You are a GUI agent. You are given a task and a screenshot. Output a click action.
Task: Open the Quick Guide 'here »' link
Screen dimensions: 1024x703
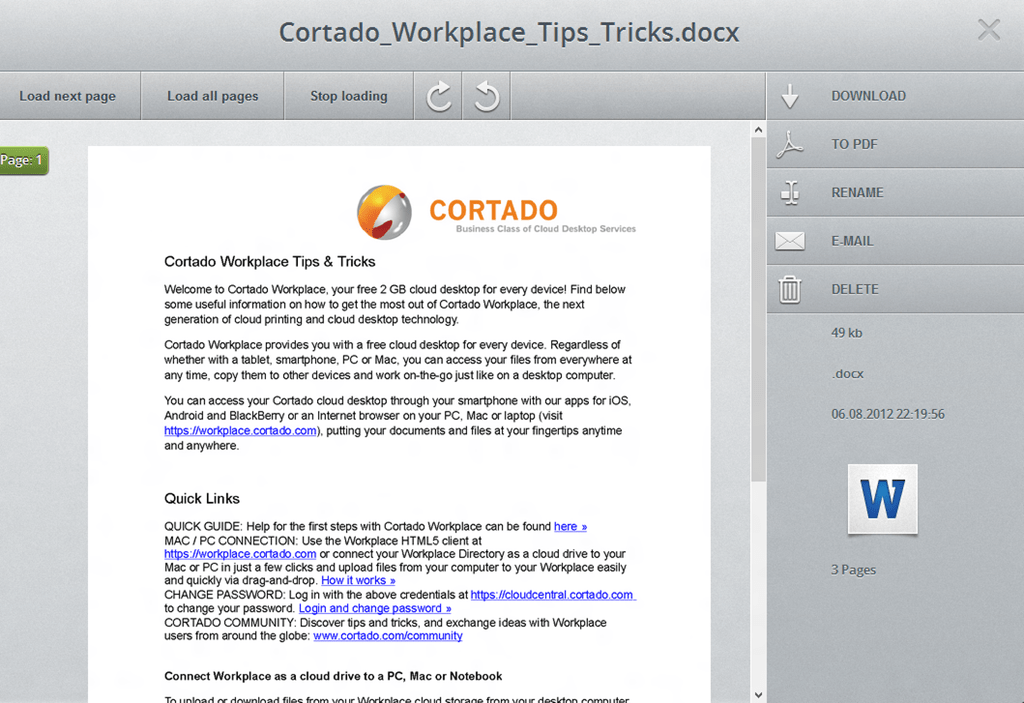(570, 527)
